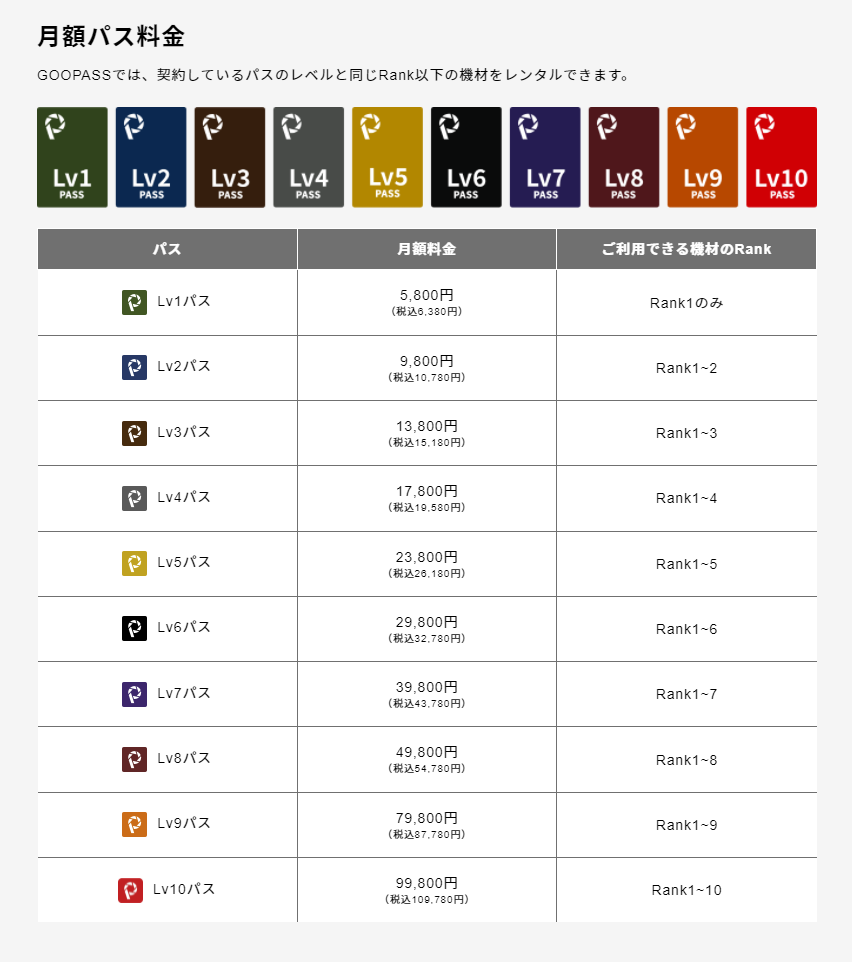852x962 pixels.
Task: Click the Lv1パス green icon in table
Action: click(x=134, y=302)
